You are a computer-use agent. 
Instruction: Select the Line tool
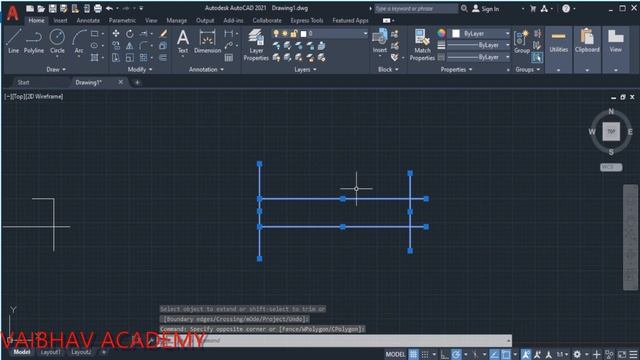pos(13,41)
